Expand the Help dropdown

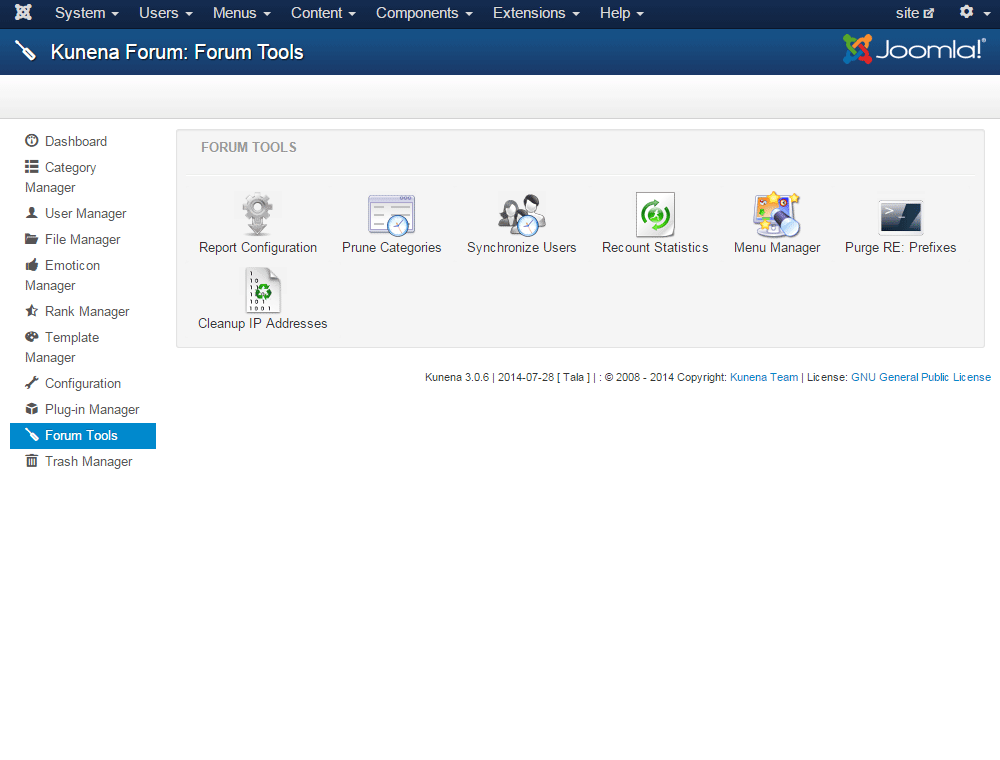point(622,13)
